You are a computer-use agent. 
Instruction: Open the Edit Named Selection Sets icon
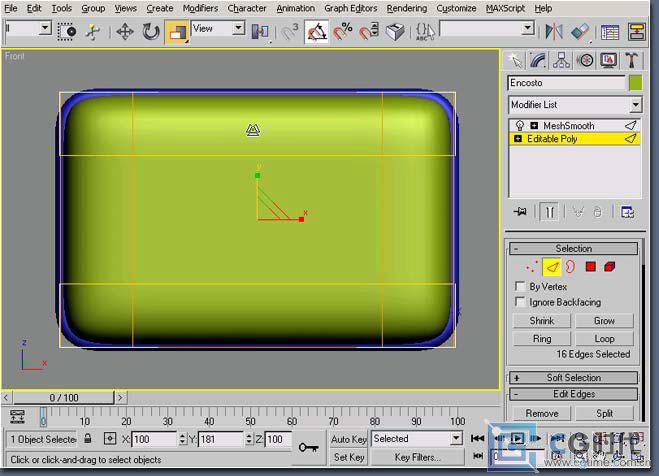pos(425,32)
